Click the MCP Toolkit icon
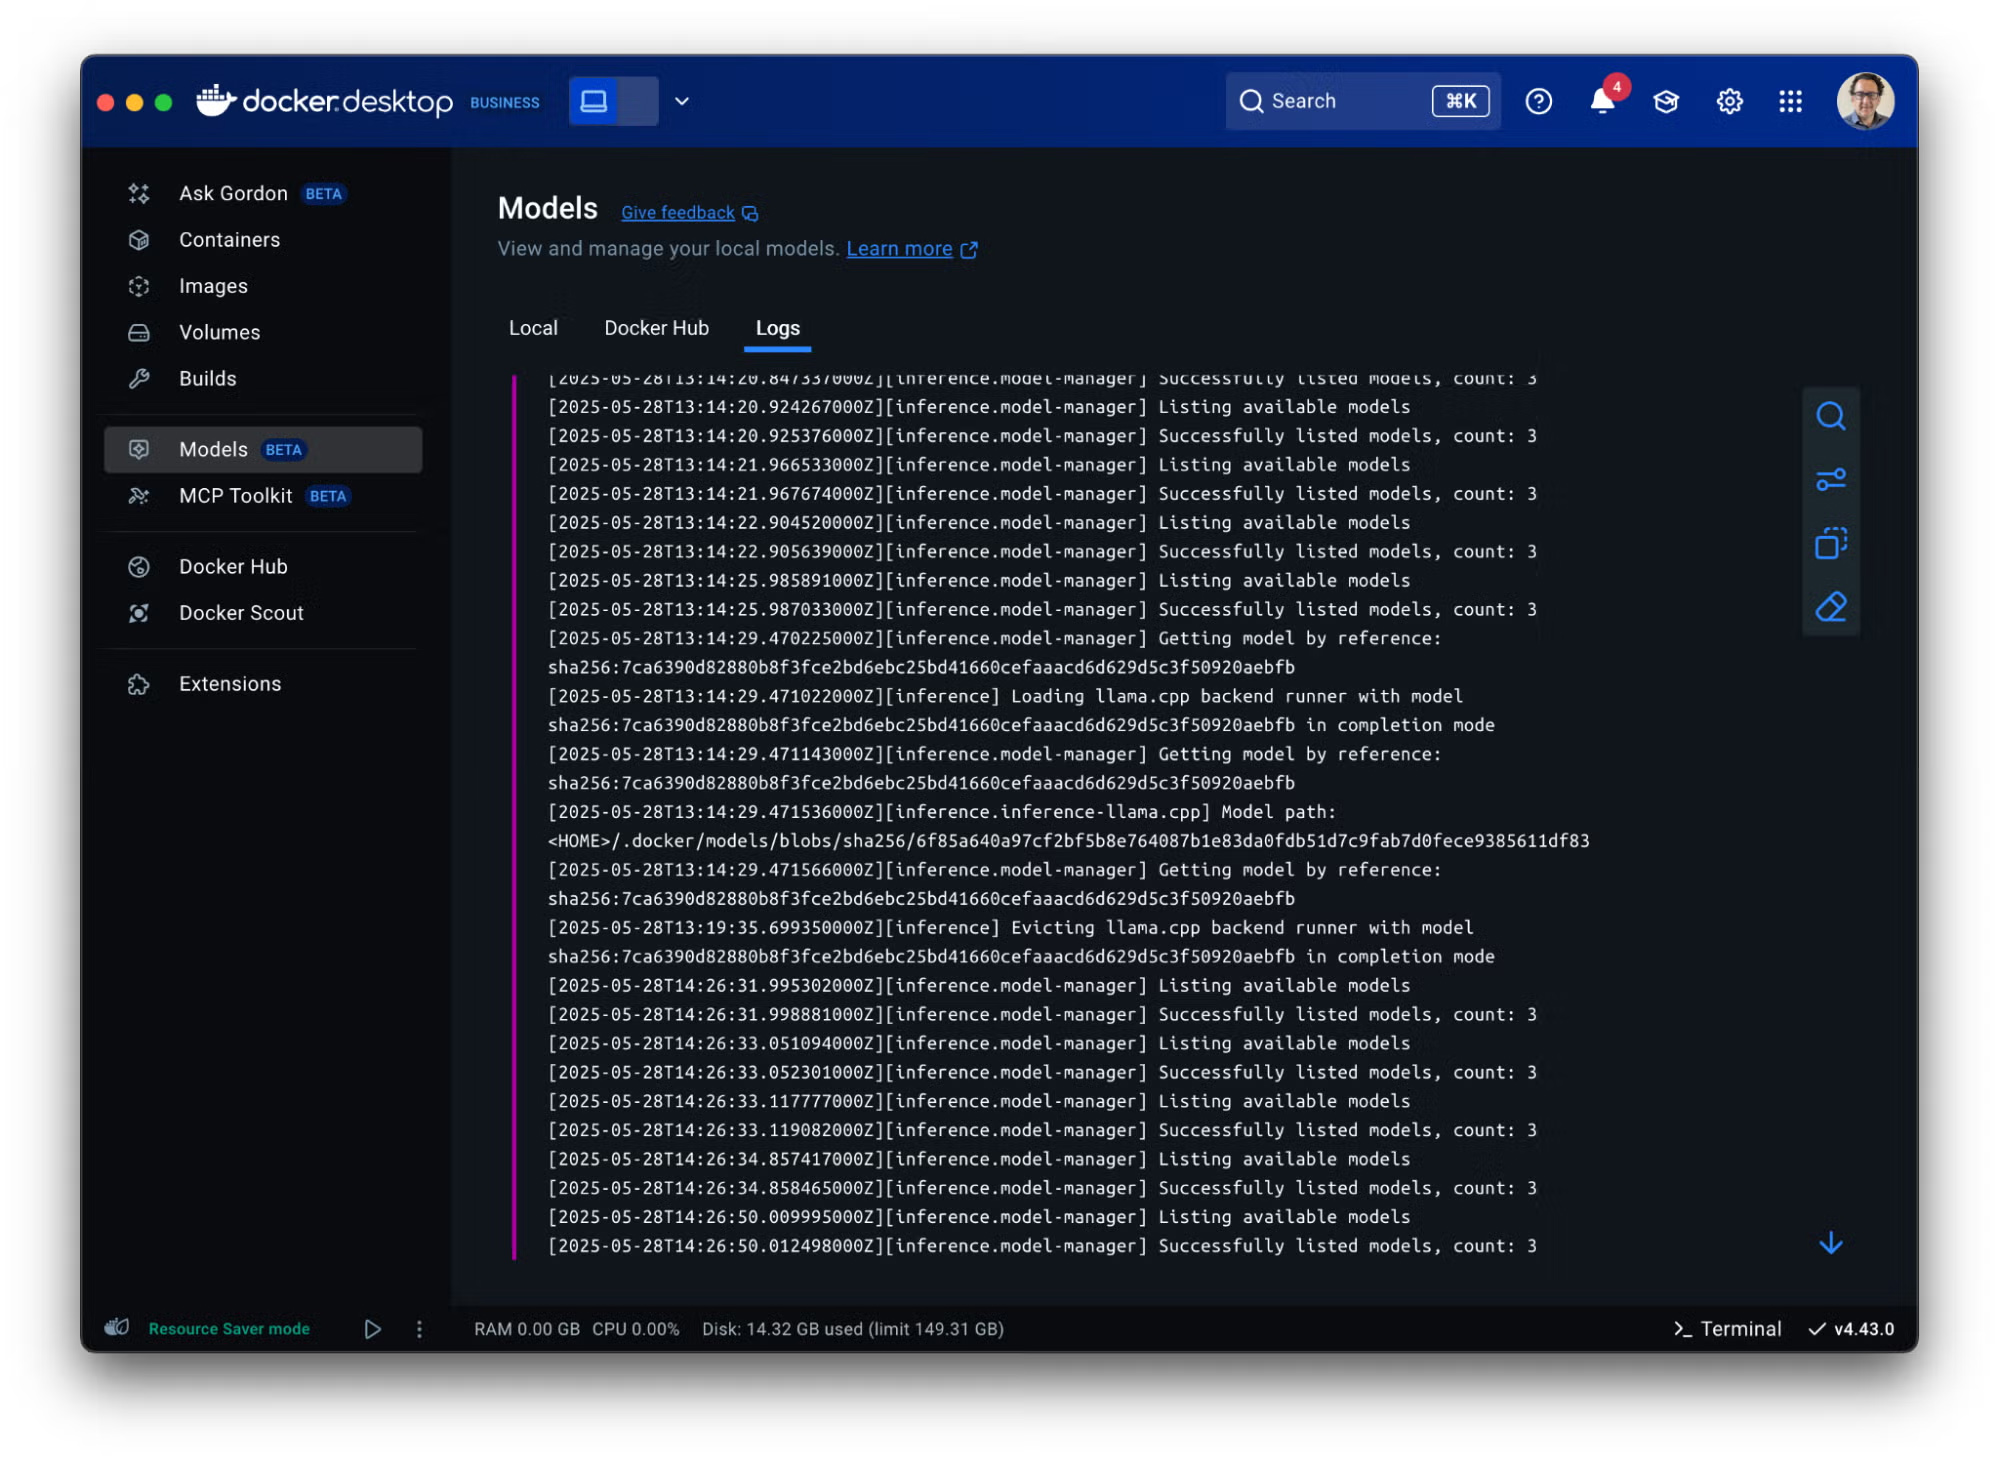This screenshot has height=1460, width=1999. [x=139, y=496]
